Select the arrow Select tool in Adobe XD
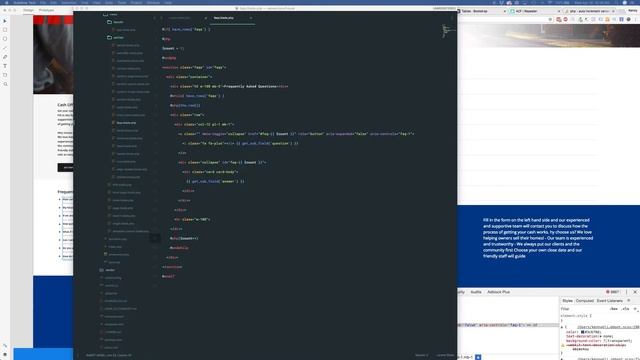The image size is (640, 360). click(5, 21)
